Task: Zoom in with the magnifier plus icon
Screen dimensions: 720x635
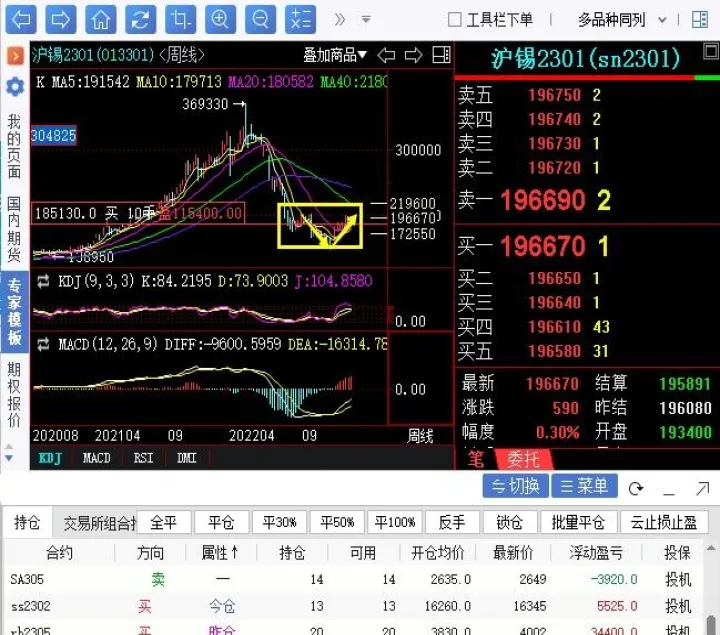Action: 220,19
